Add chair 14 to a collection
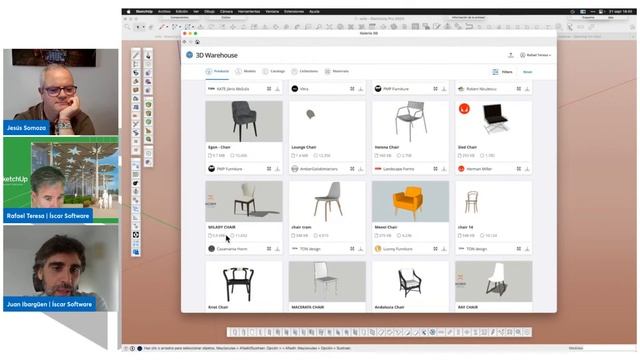 pyautogui.click(x=519, y=249)
